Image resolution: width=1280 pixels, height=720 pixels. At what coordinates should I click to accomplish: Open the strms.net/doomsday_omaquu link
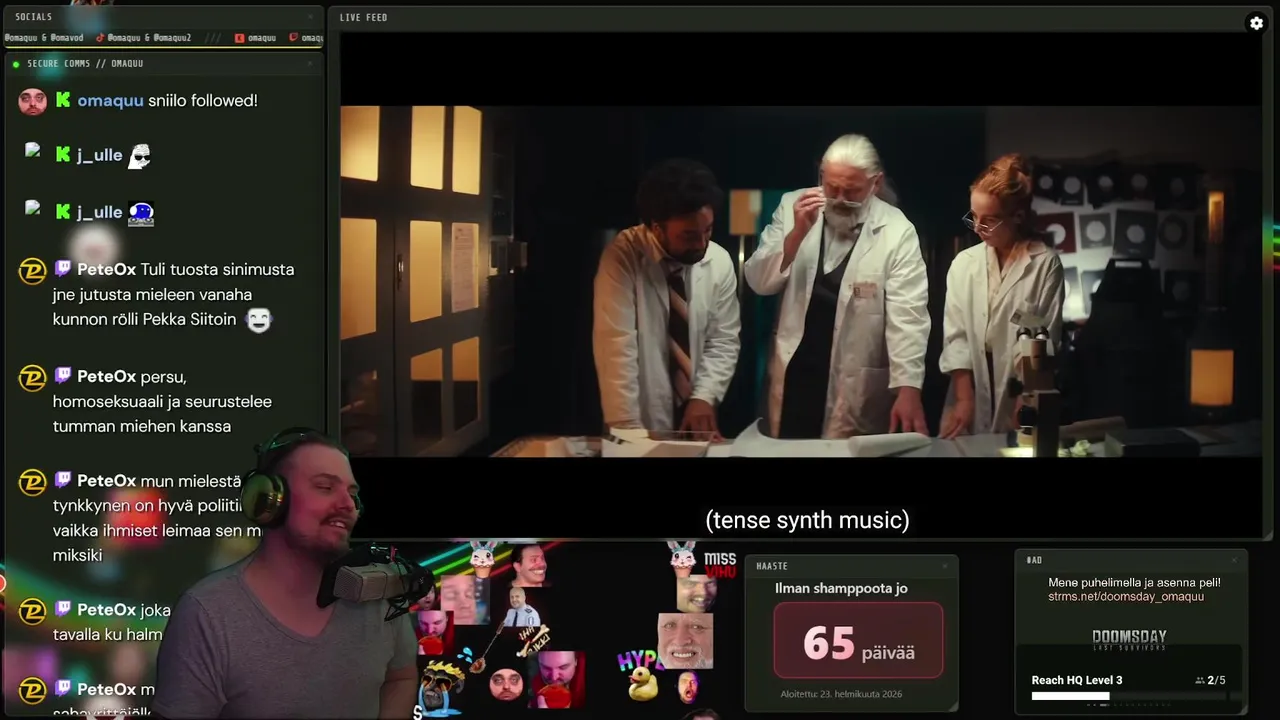click(1126, 597)
